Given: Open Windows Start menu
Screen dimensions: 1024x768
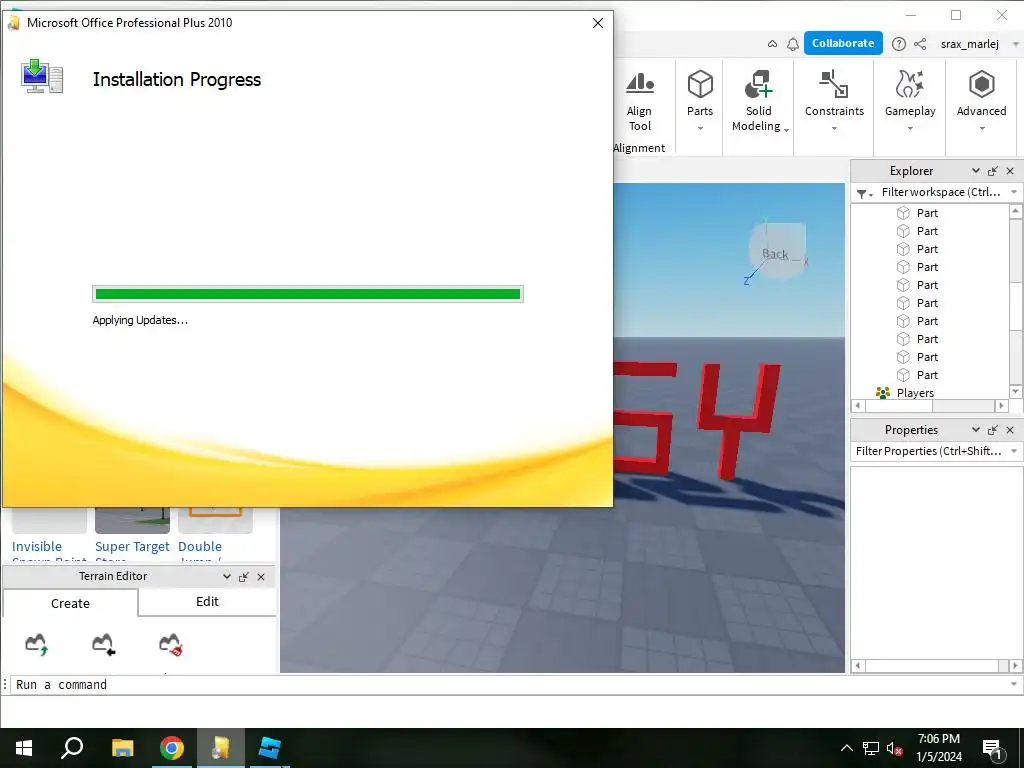Looking at the screenshot, I should [x=24, y=748].
